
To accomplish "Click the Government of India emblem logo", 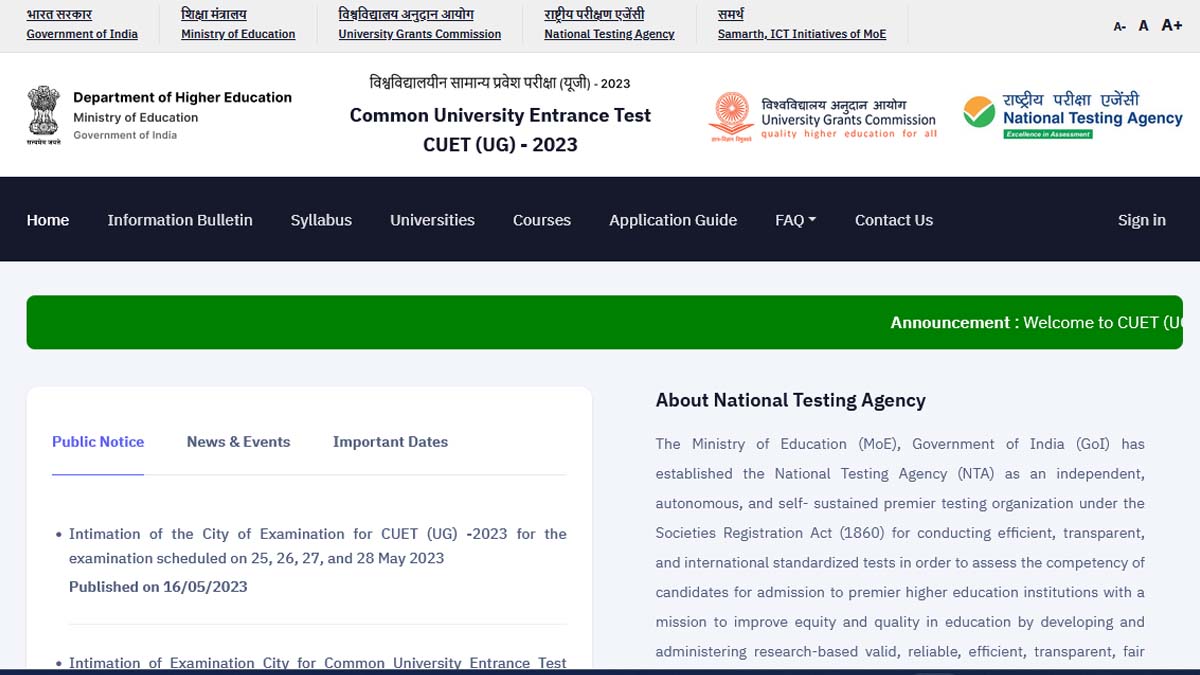I will [44, 115].
